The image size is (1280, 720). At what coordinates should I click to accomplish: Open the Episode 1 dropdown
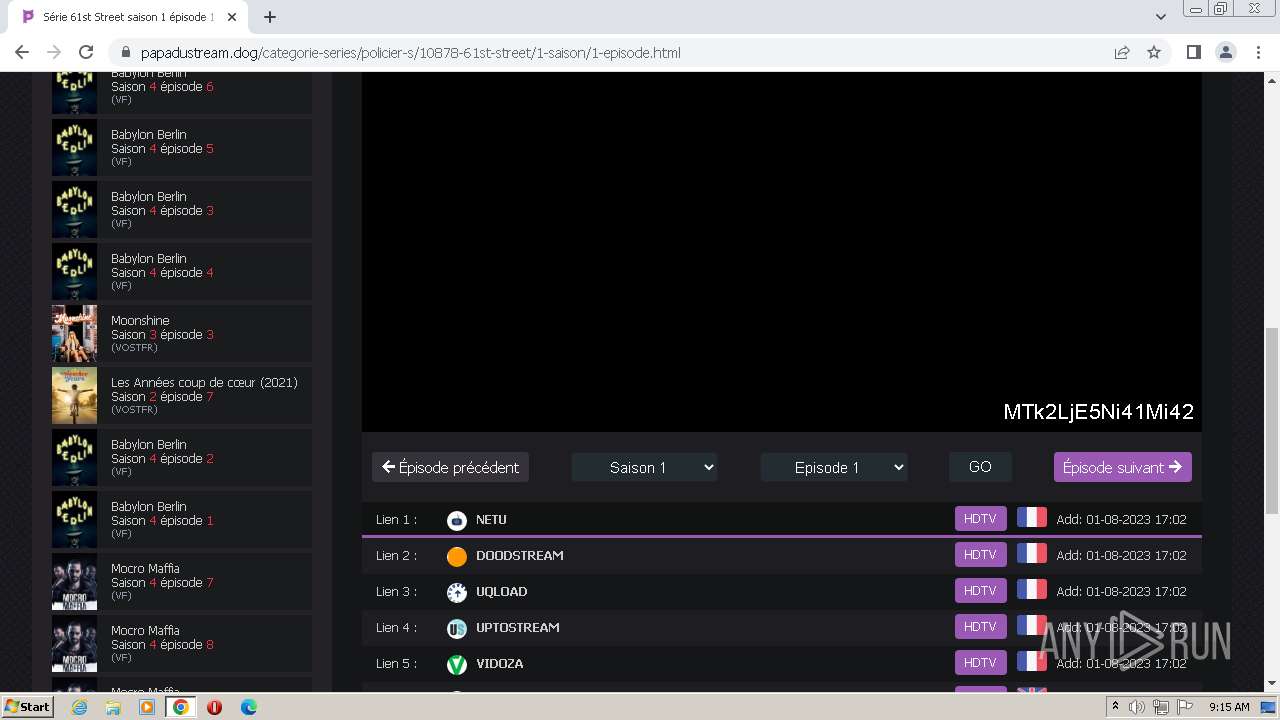coord(834,467)
